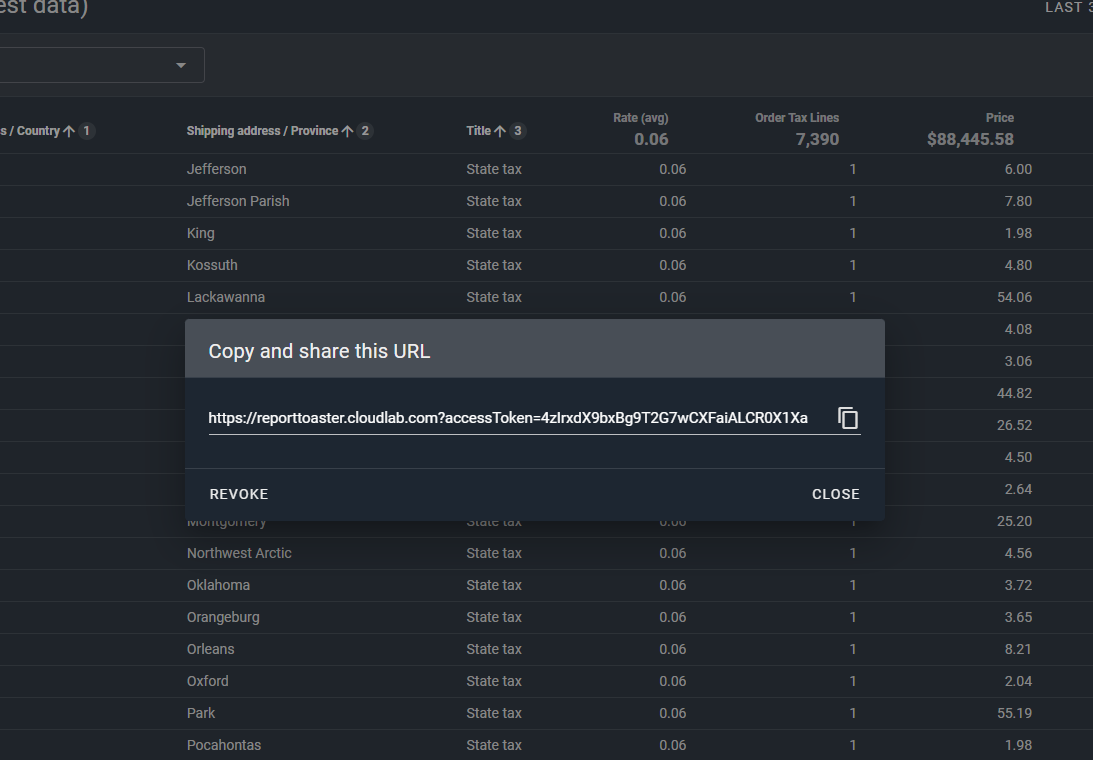This screenshot has width=1093, height=760.
Task: Click the Lackawanna province cell
Action: (226, 297)
